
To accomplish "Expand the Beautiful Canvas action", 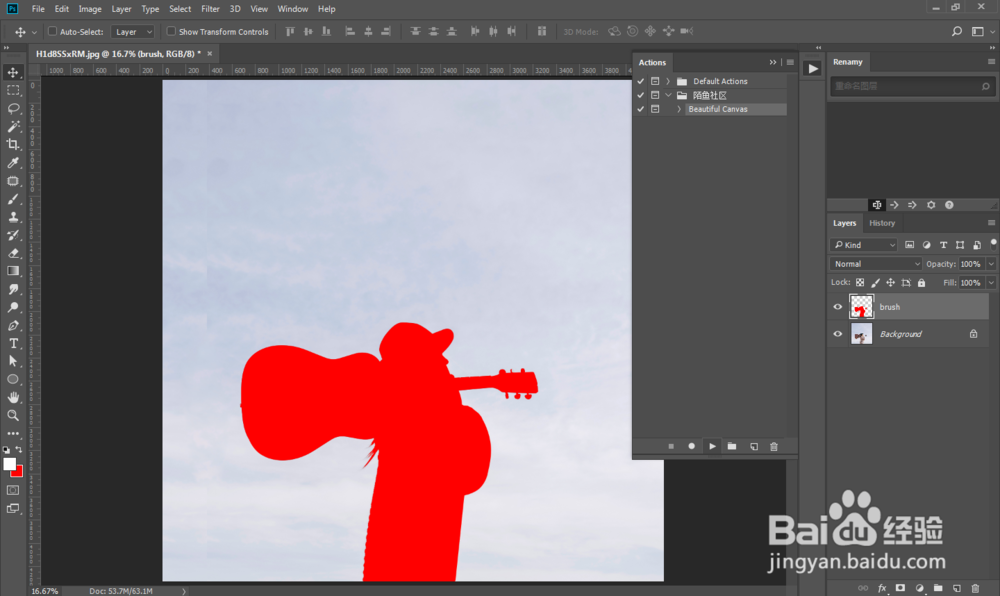I will pyautogui.click(x=679, y=109).
